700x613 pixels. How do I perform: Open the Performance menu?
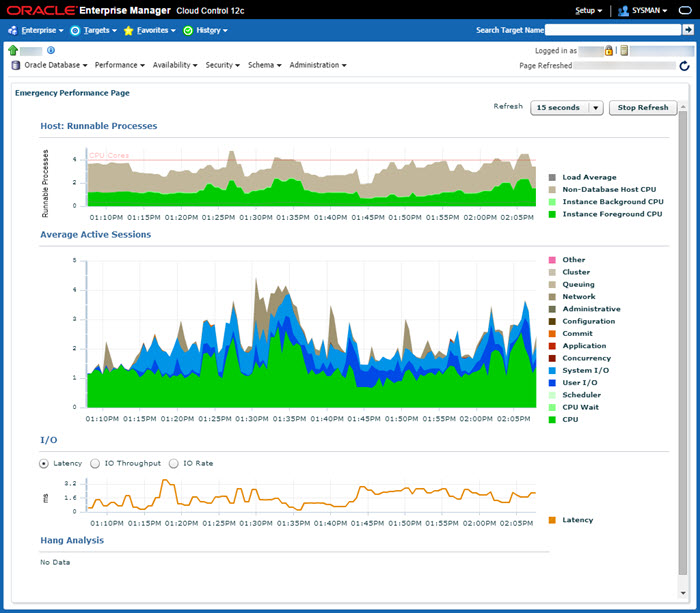(x=120, y=65)
